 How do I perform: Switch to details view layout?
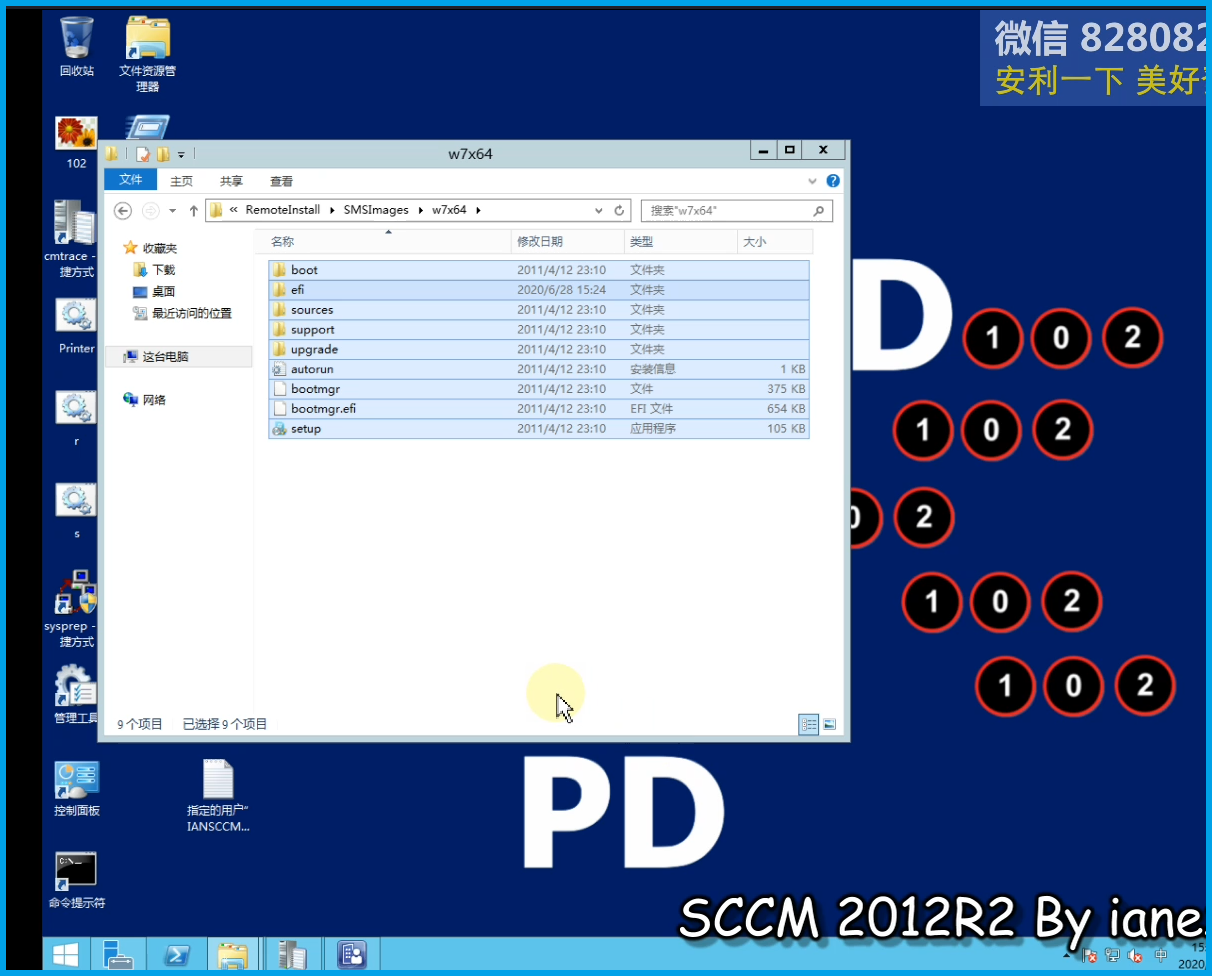(808, 724)
